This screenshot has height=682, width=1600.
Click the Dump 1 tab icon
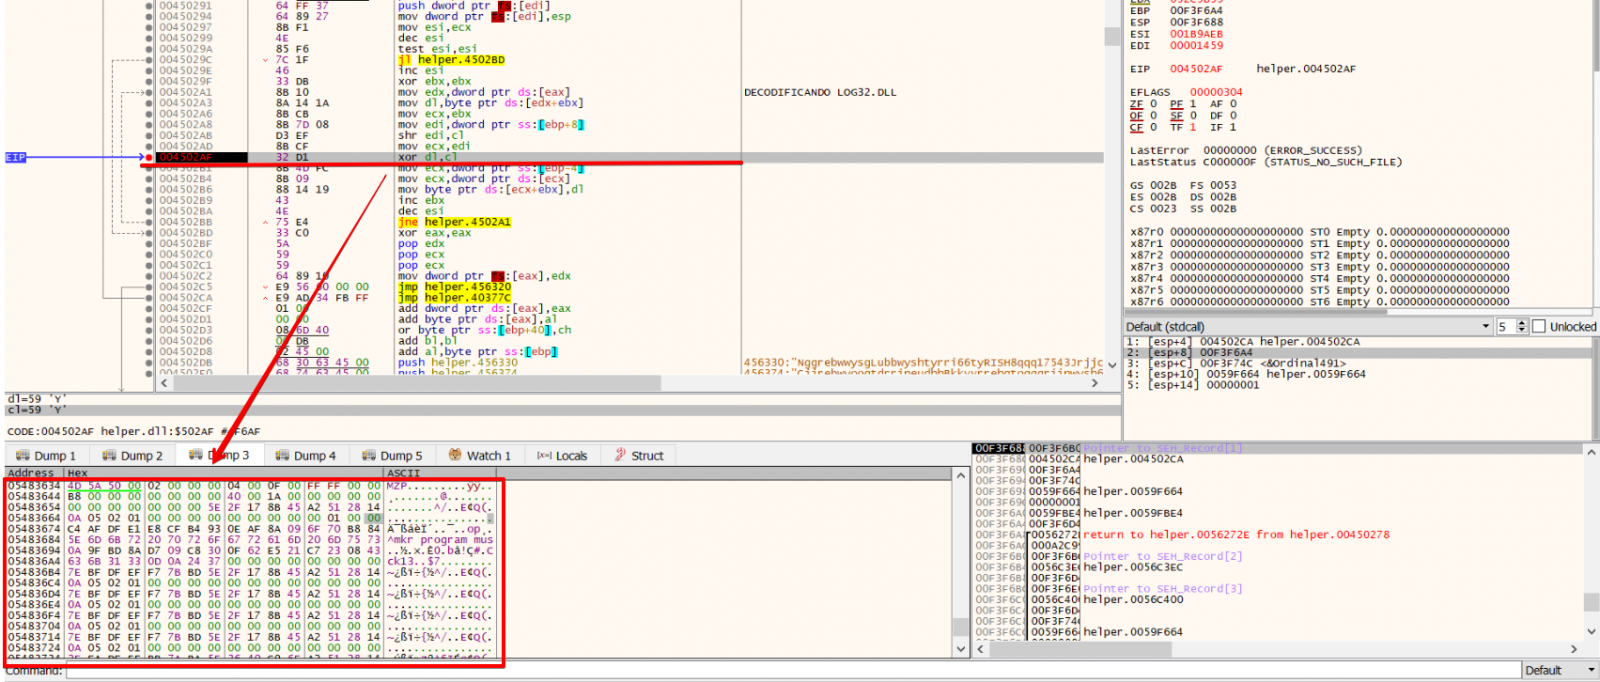click(x=23, y=456)
